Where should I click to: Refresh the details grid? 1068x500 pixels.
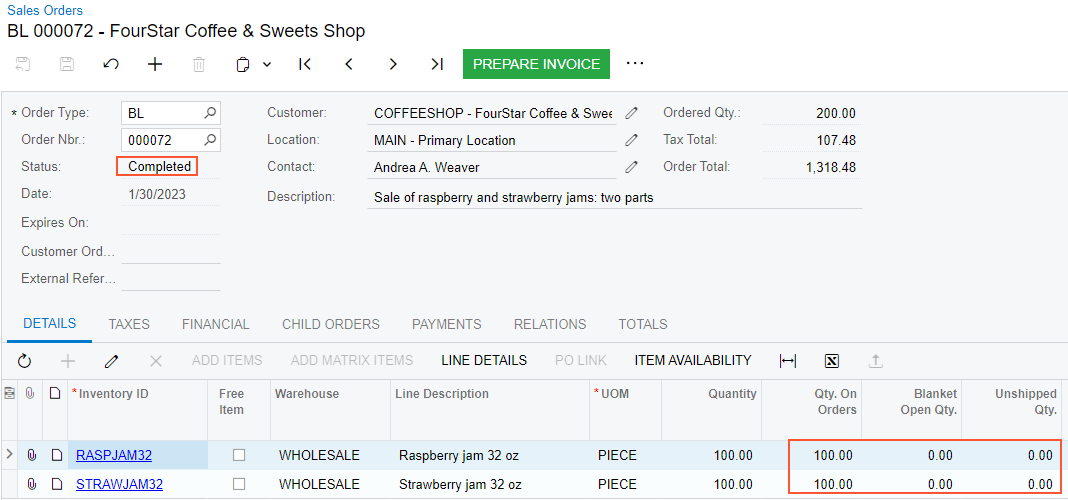coord(25,361)
